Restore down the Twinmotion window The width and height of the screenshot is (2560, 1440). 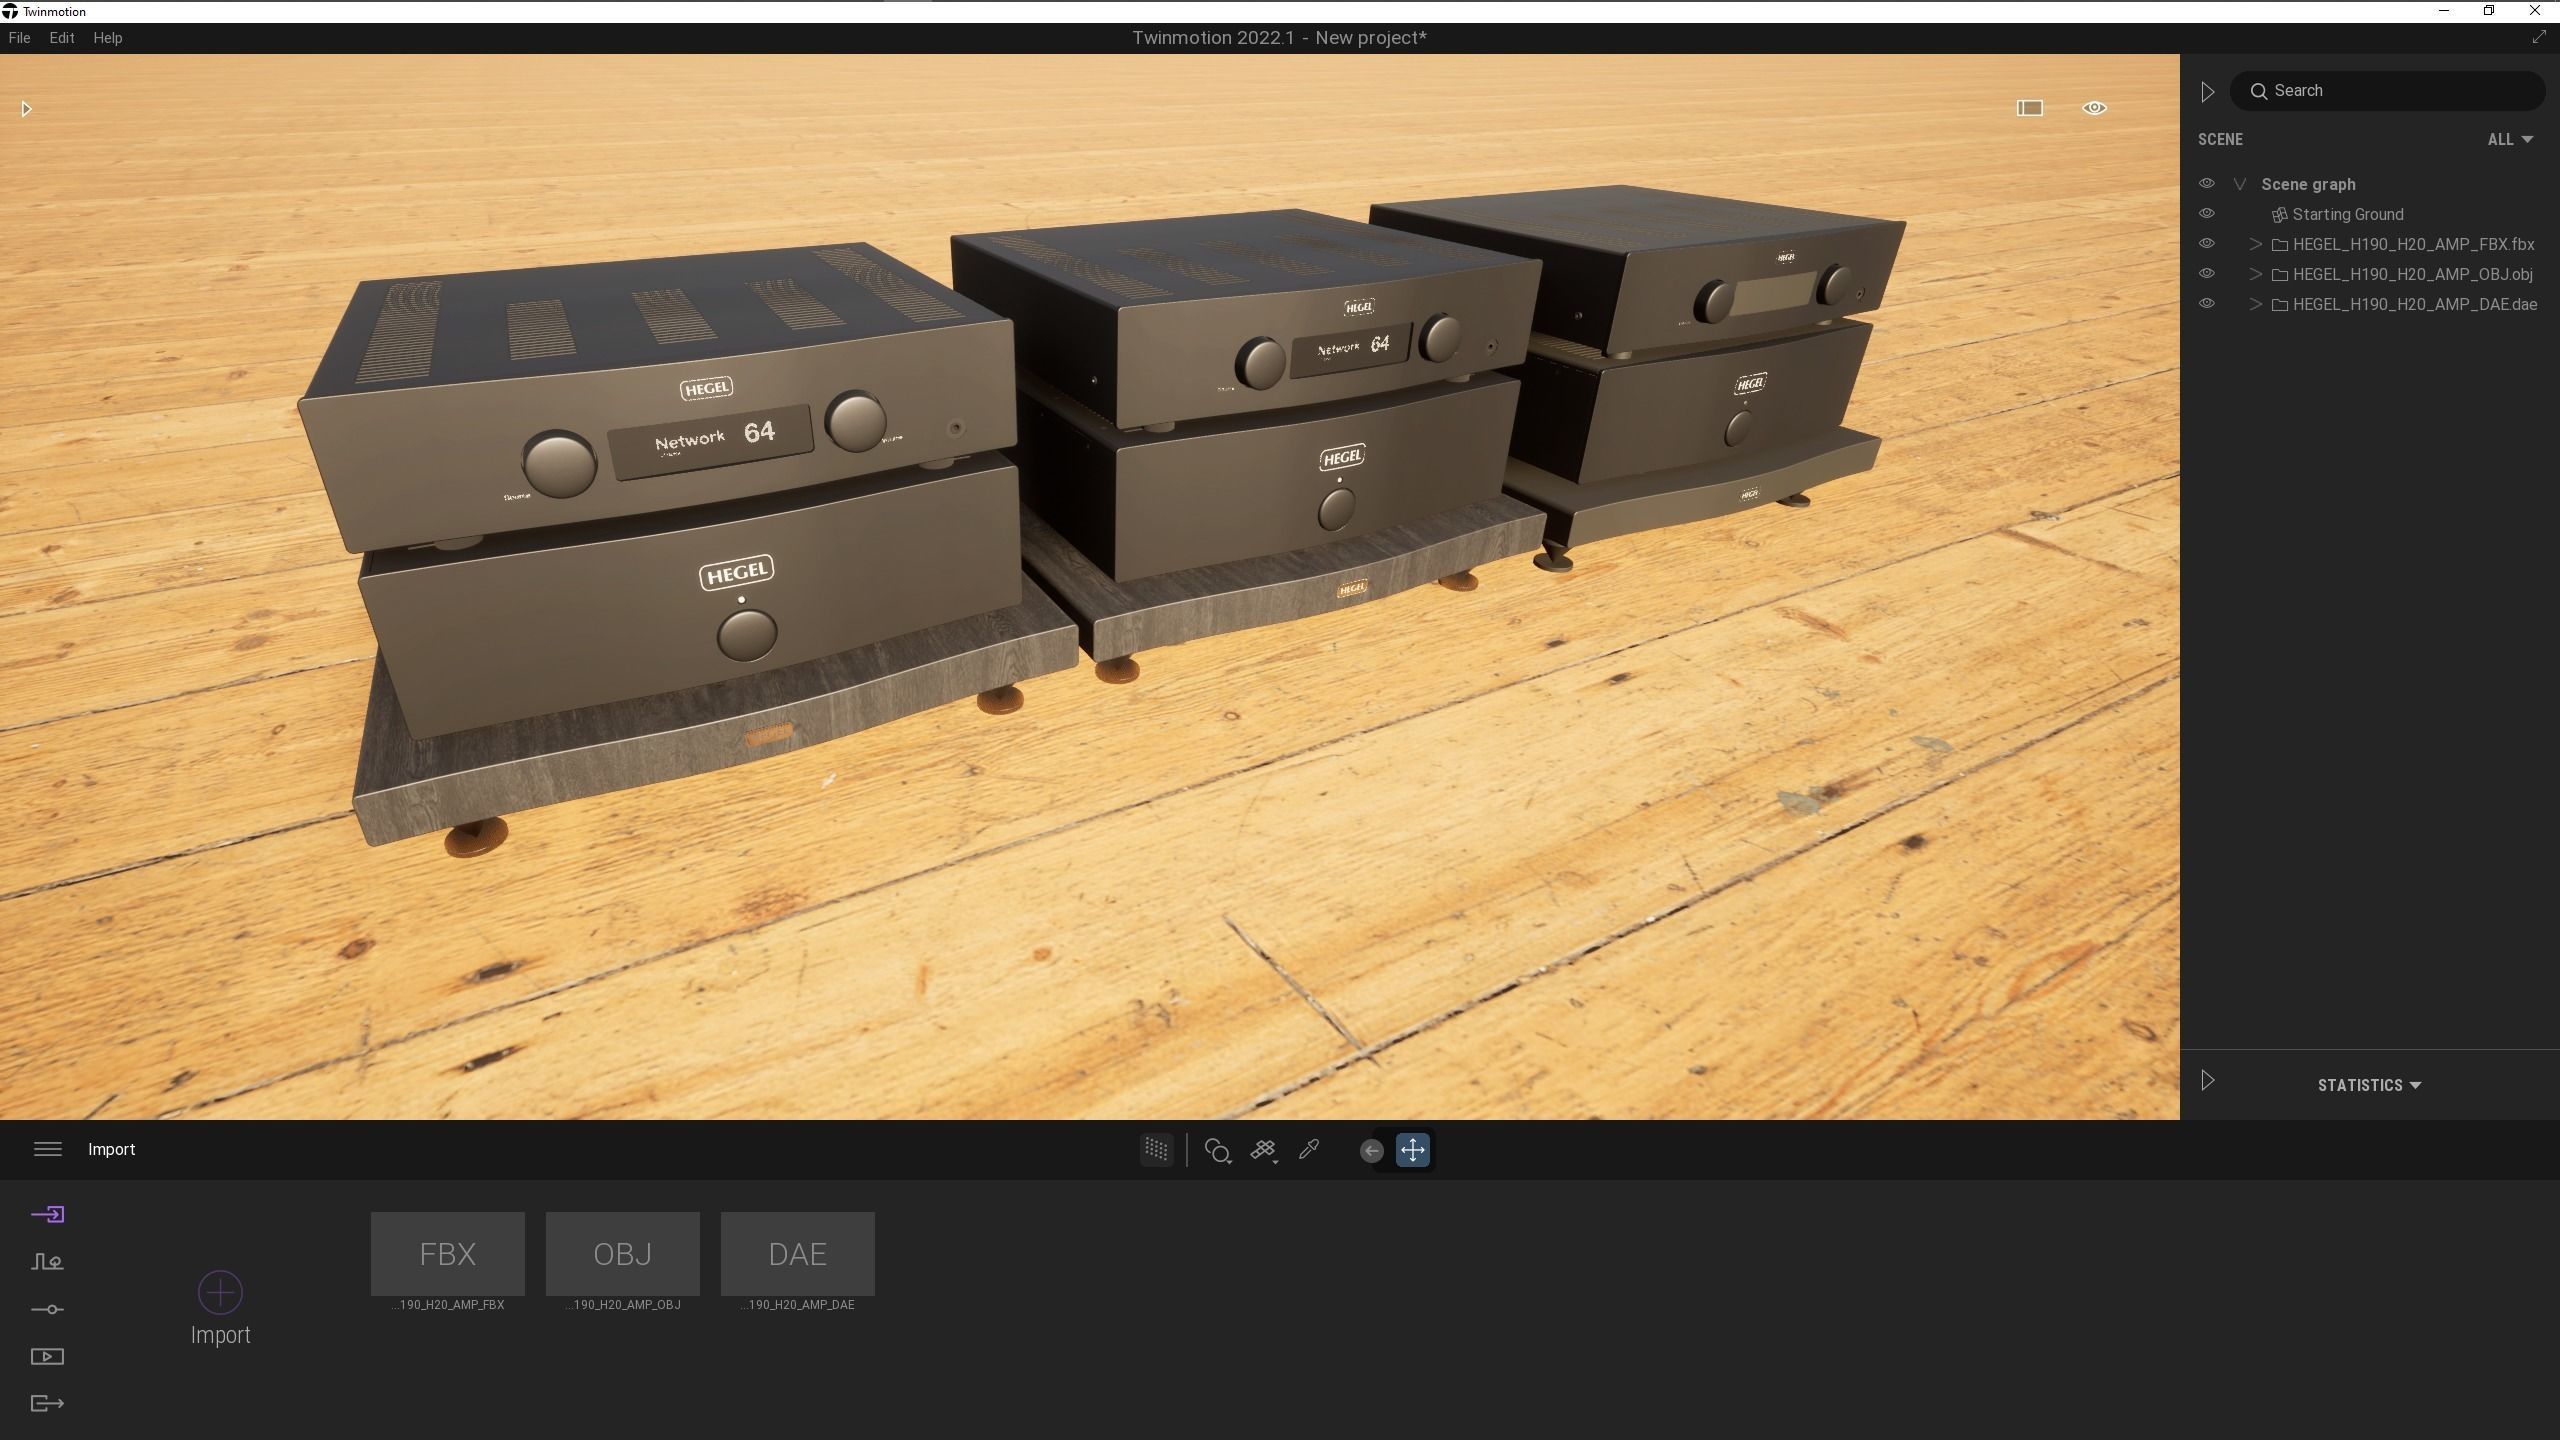2489,11
